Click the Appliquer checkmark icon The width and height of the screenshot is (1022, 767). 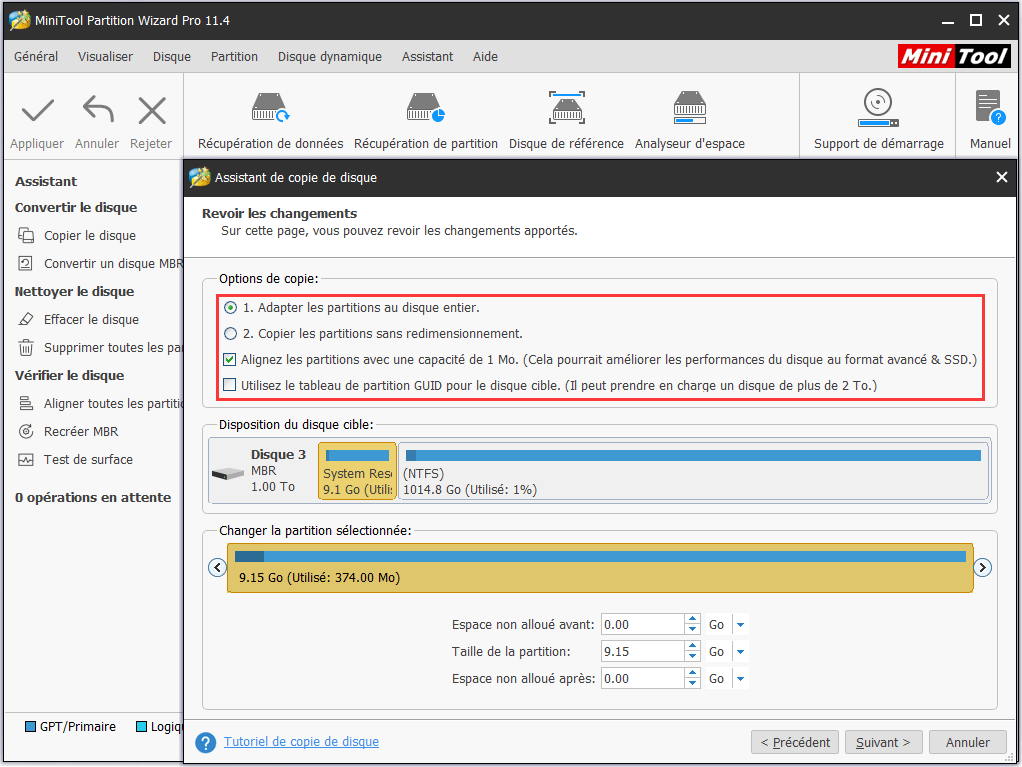(x=37, y=110)
